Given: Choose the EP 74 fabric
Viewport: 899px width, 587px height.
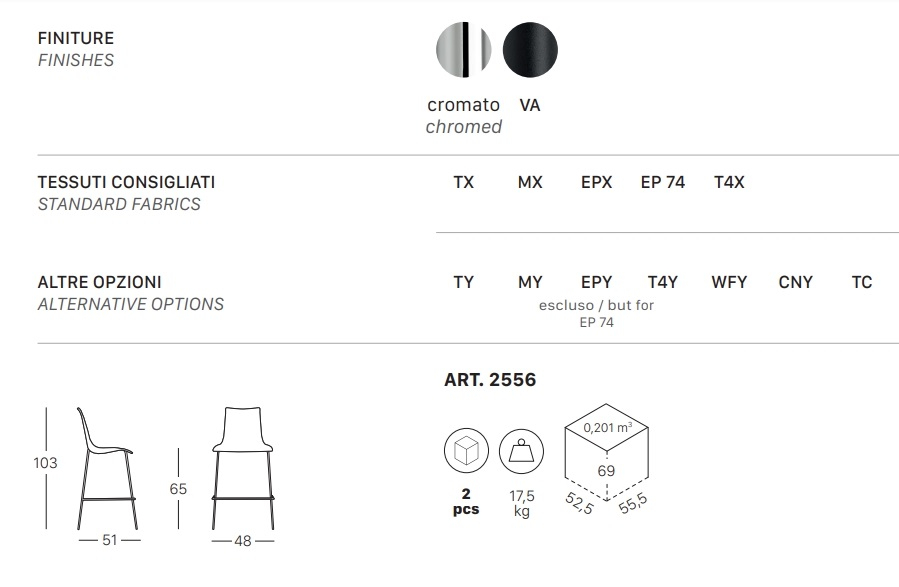Looking at the screenshot, I should pyautogui.click(x=663, y=183).
